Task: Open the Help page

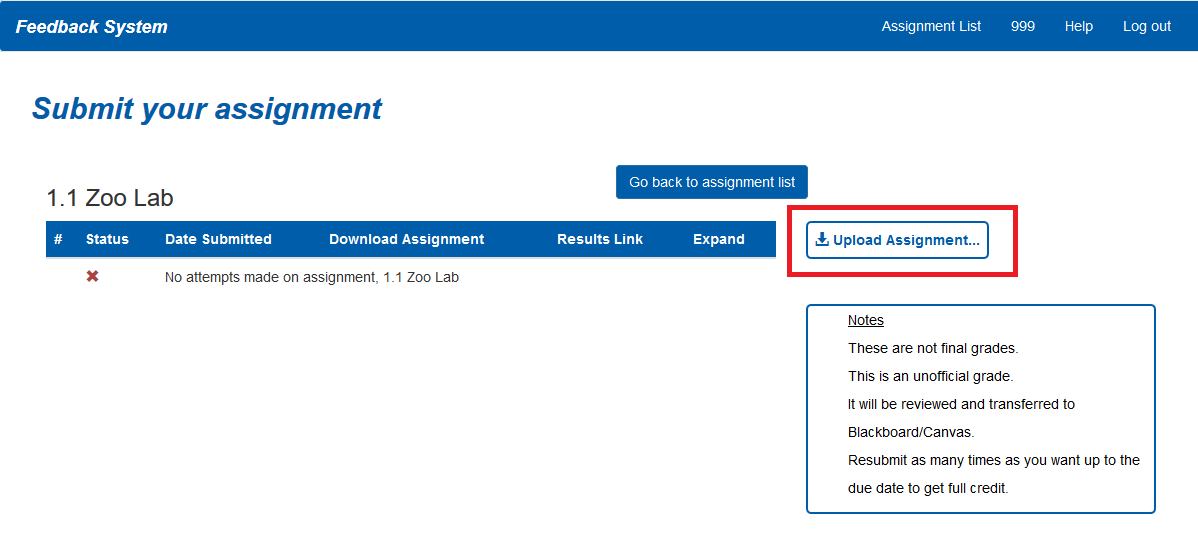Action: coord(1078,26)
